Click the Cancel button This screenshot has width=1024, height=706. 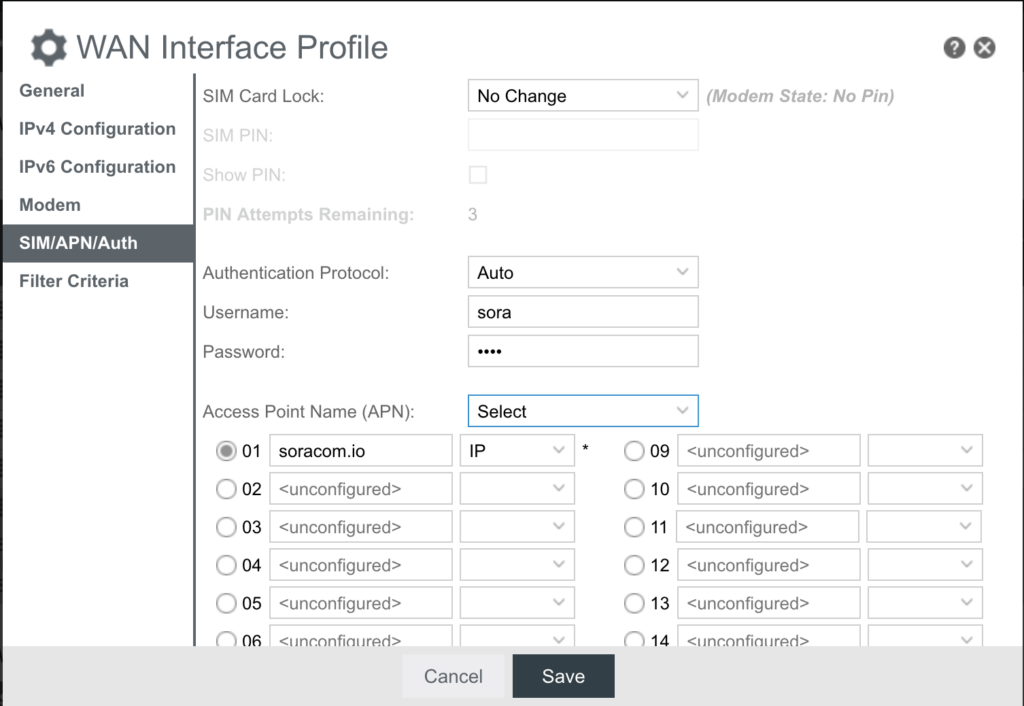[453, 676]
